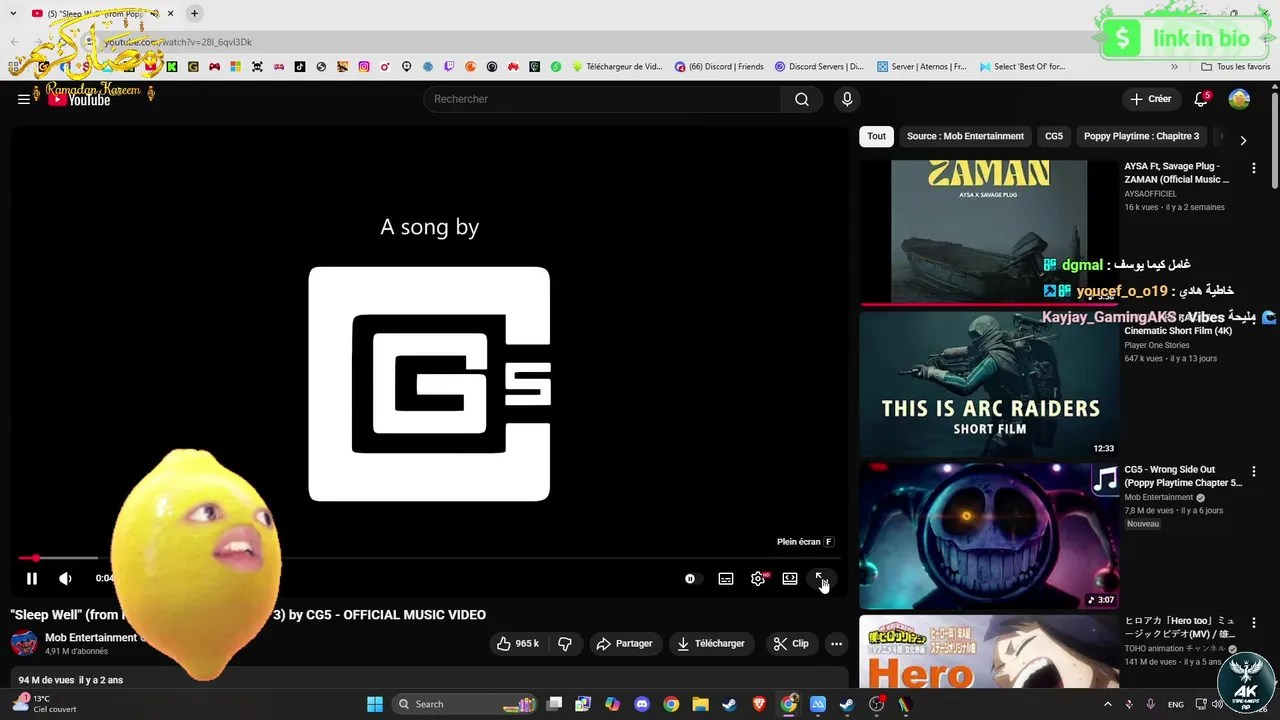
Task: Select the Source : Mob Entertainment chip
Action: tap(965, 136)
